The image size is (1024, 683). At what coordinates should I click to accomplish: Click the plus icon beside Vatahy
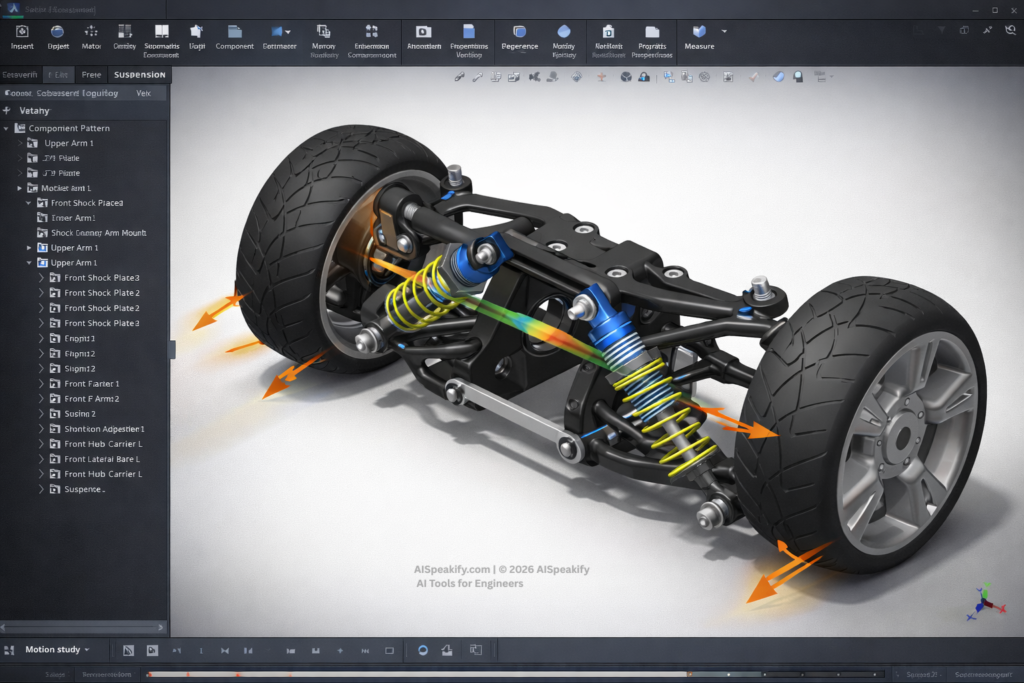tap(7, 110)
